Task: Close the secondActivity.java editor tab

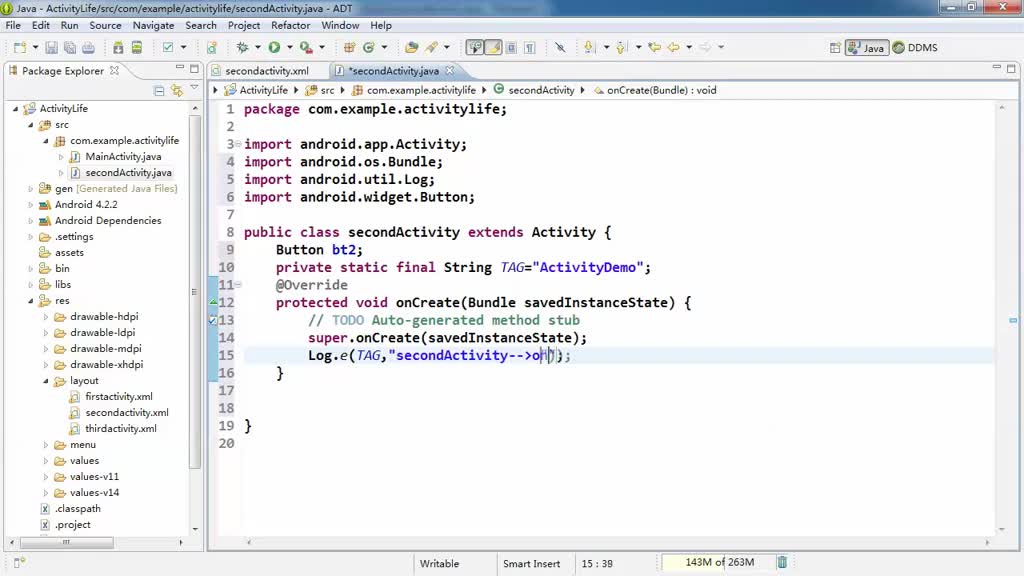Action: [x=449, y=70]
